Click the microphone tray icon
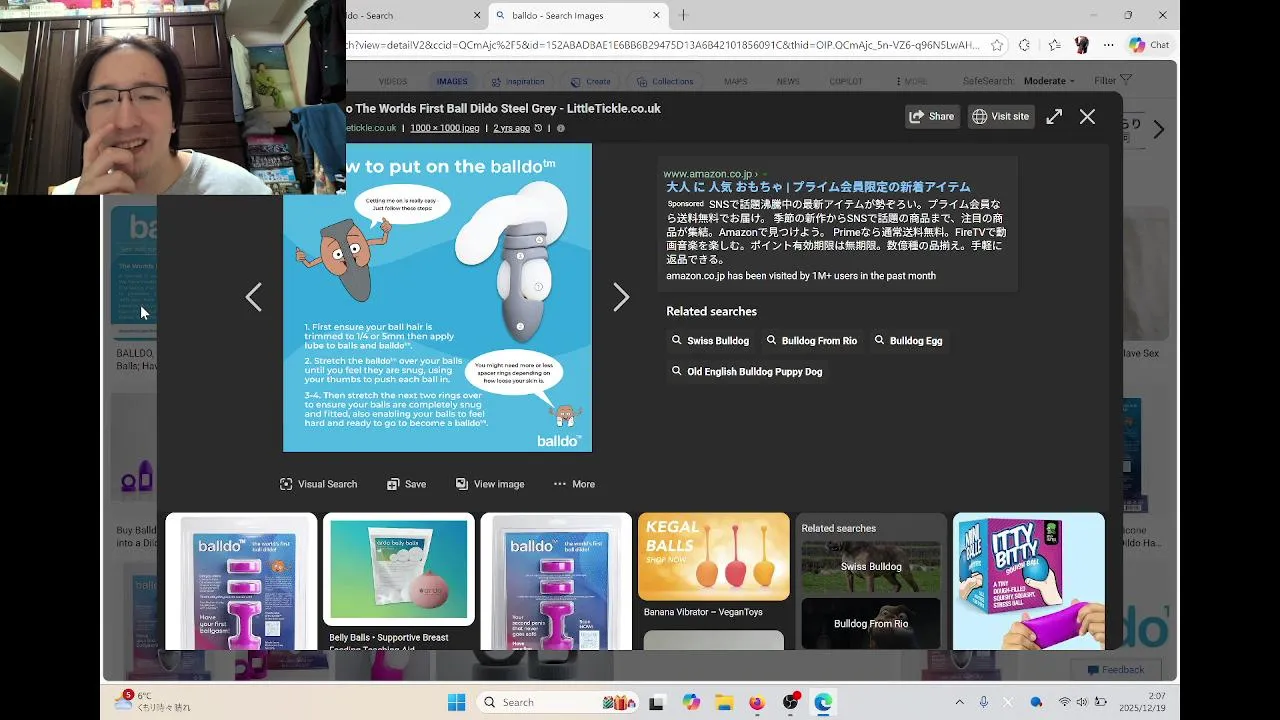Screen dimensions: 1280x720 click(984, 702)
